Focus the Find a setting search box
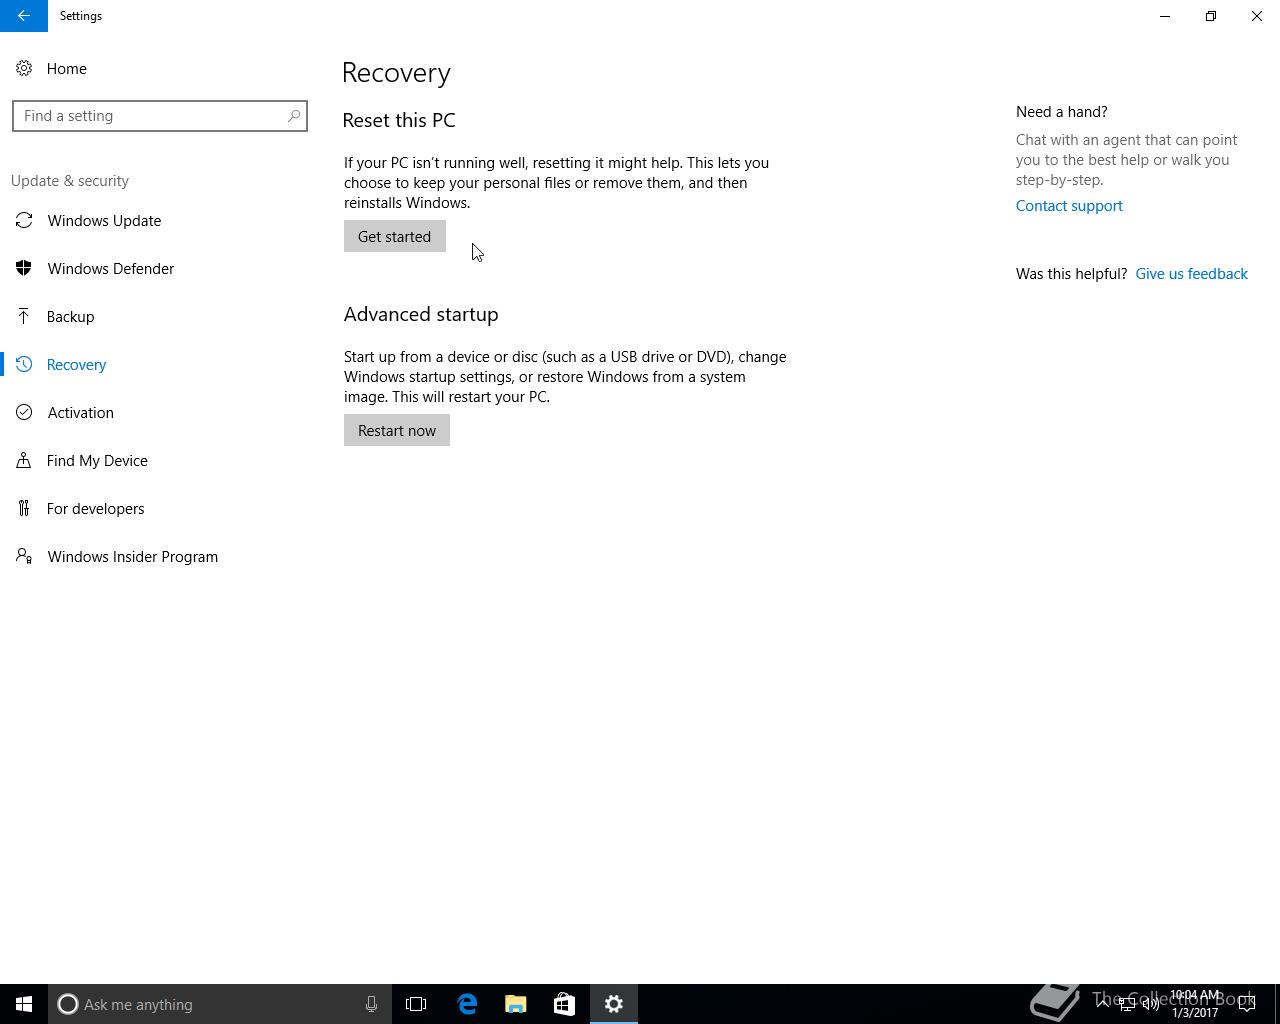The width and height of the screenshot is (1280, 1024). pos(160,116)
